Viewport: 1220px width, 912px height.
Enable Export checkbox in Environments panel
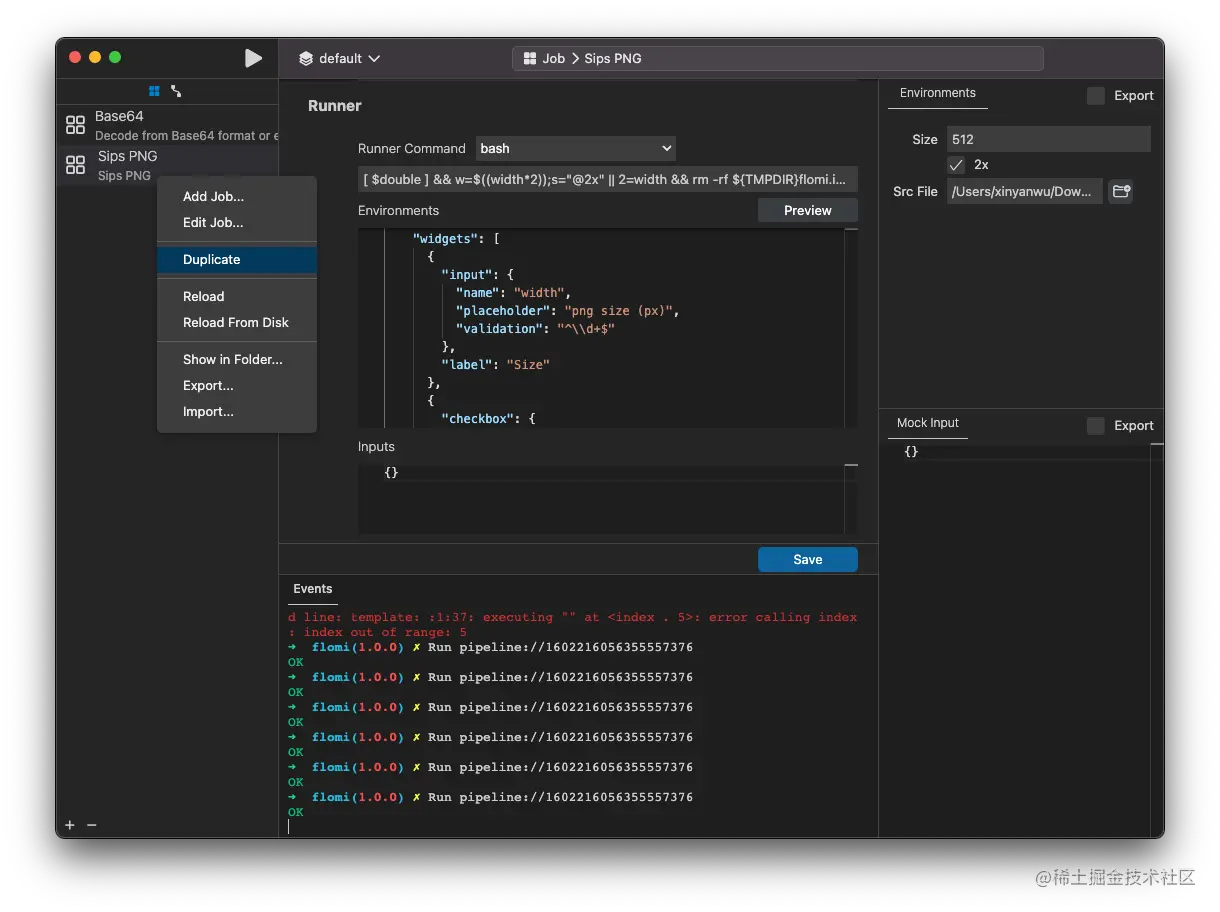coord(1096,96)
